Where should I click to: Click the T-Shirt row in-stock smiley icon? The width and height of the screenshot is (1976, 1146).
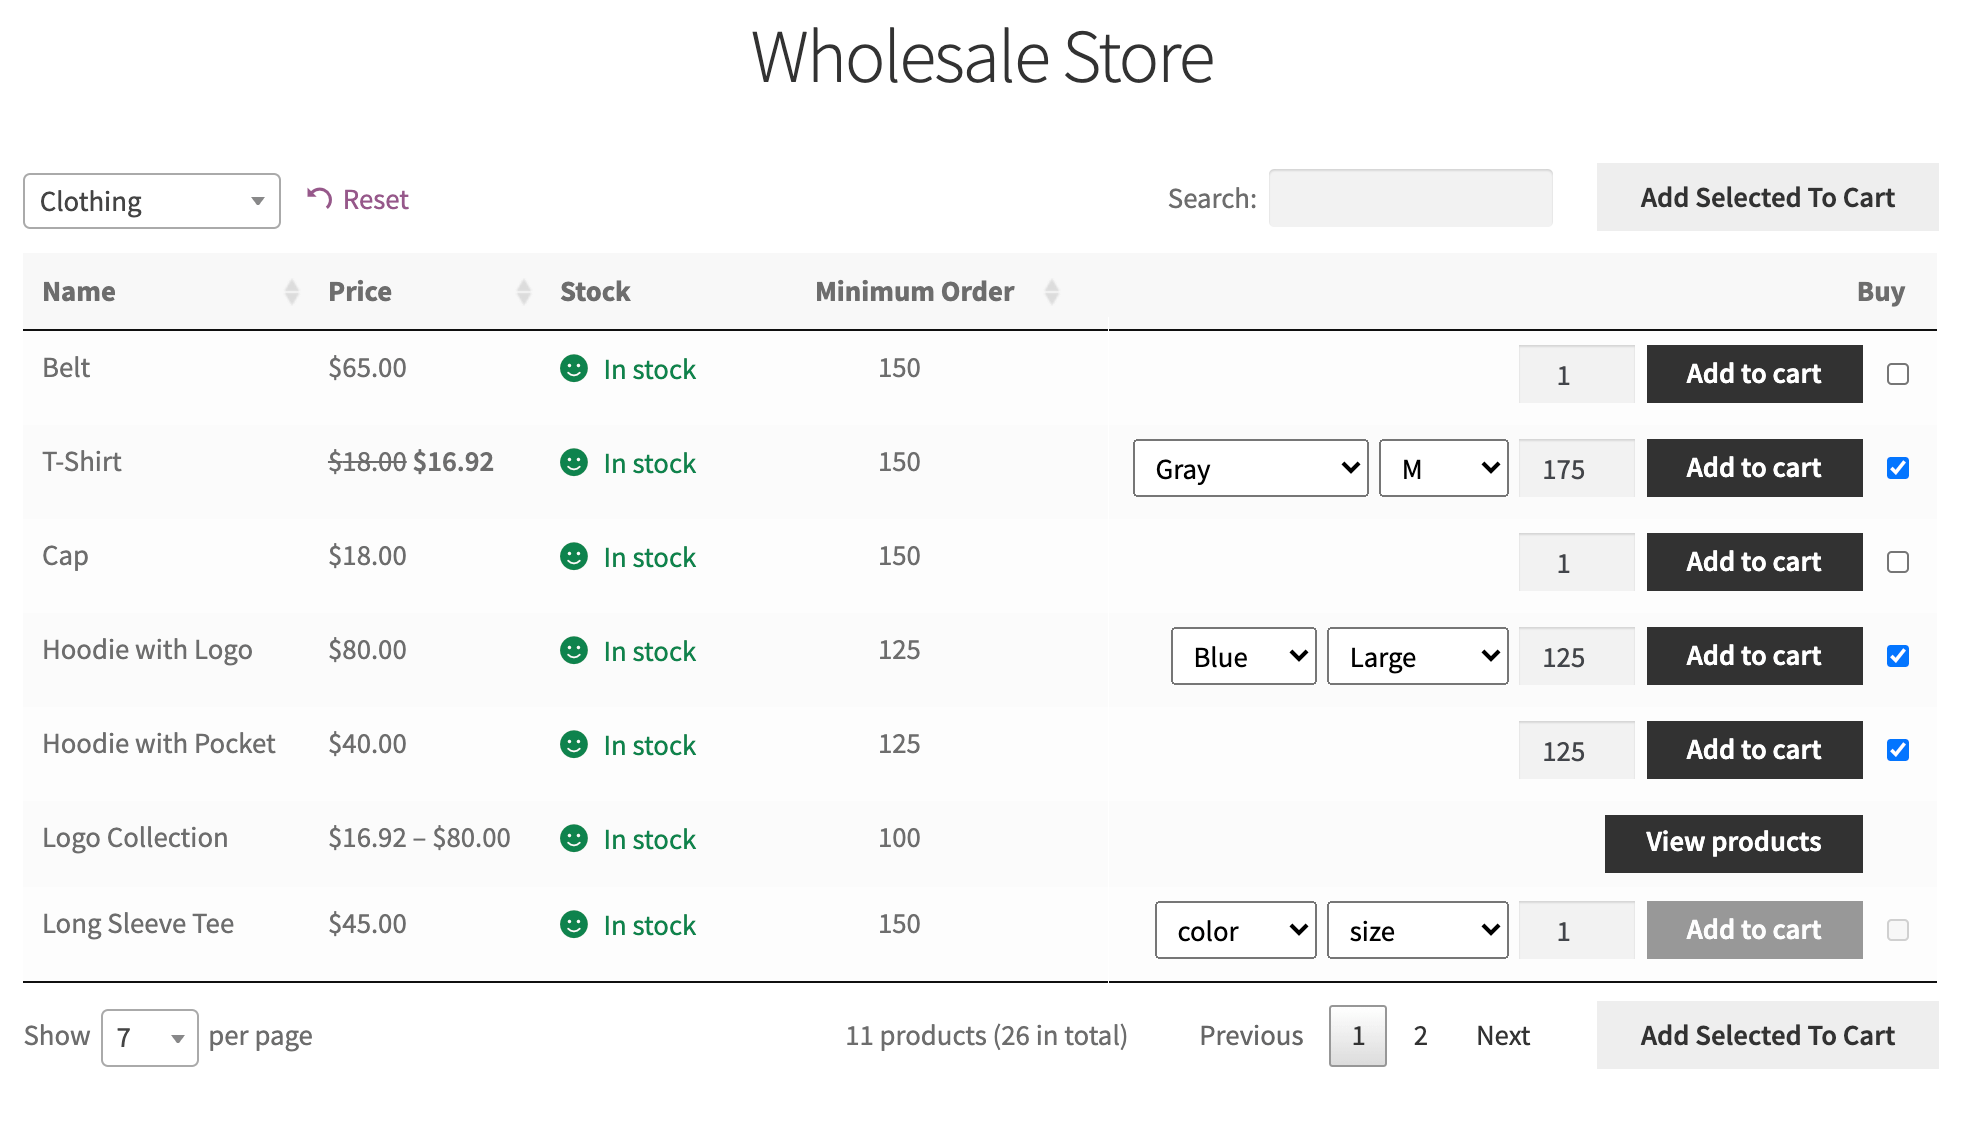click(574, 463)
